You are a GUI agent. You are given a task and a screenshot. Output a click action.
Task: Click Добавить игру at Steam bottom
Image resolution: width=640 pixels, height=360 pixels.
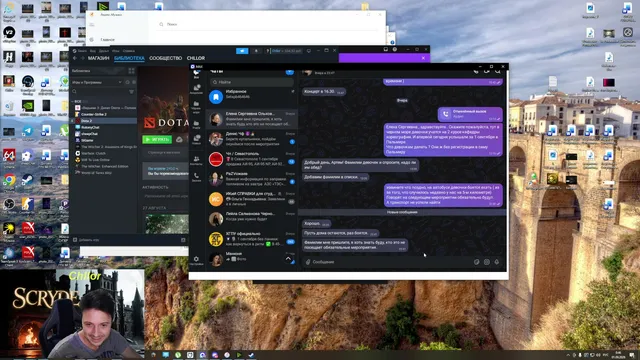coord(87,240)
